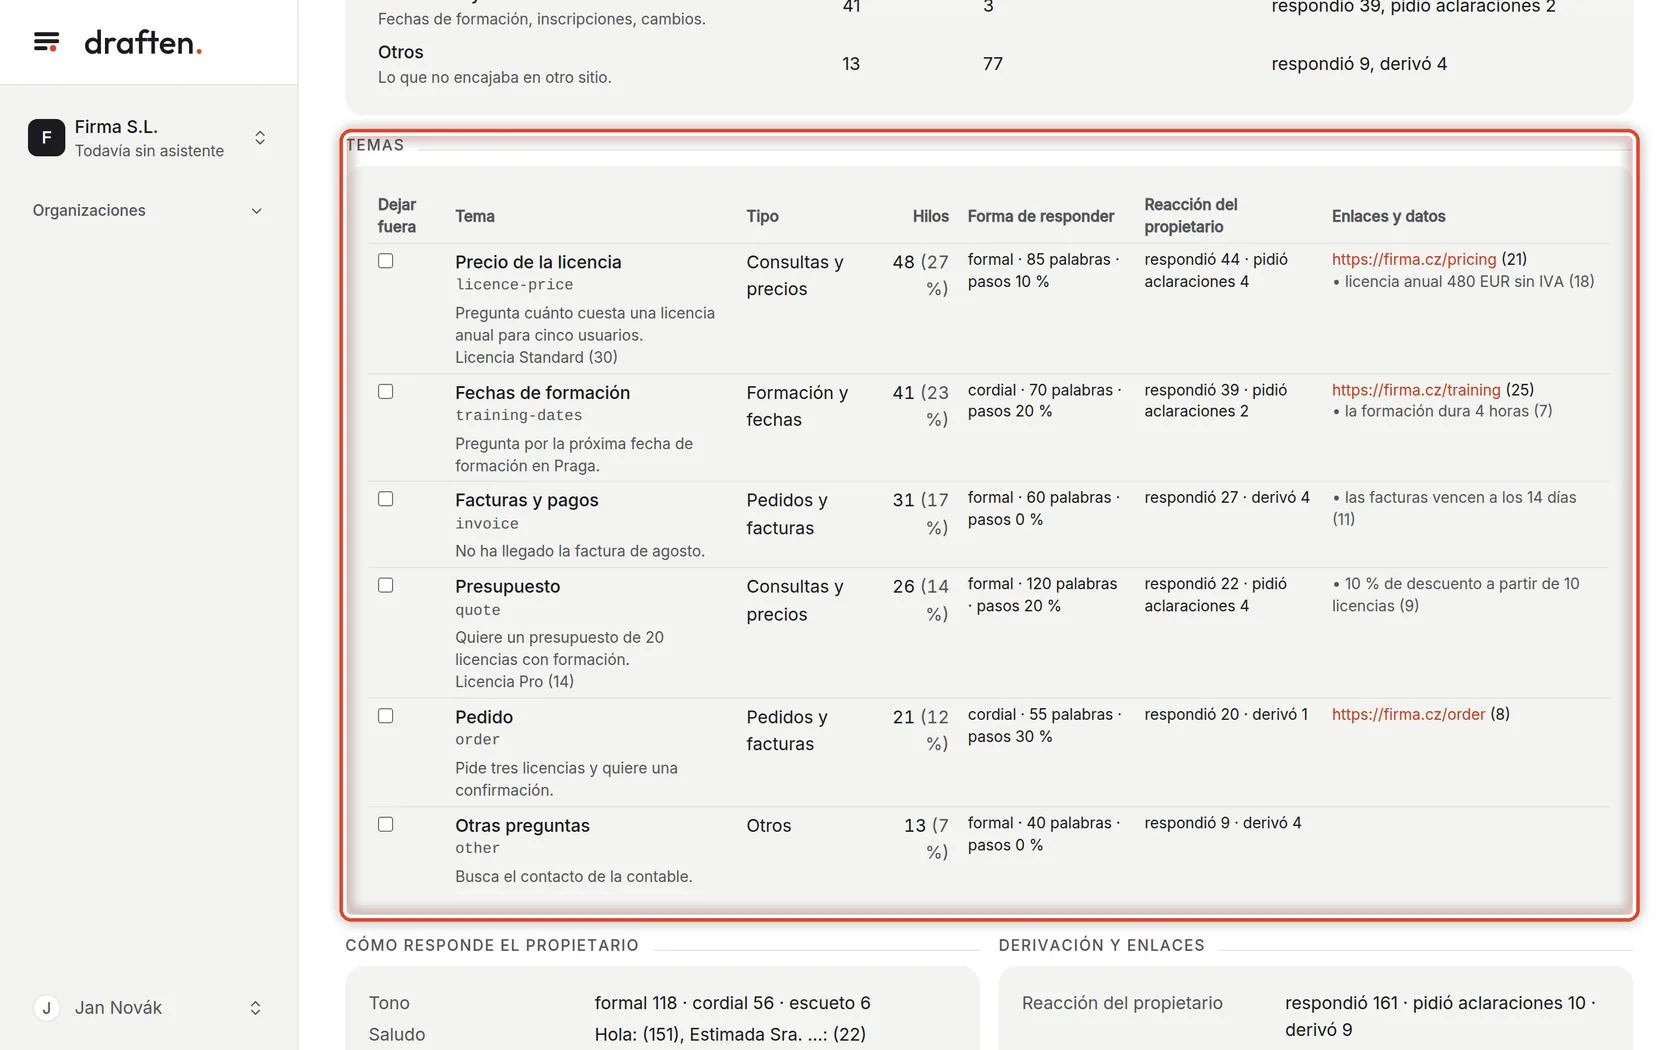Click 'cordial · 70 palabras · pasos 20 %'
This screenshot has width=1680, height=1050.
click(1045, 400)
